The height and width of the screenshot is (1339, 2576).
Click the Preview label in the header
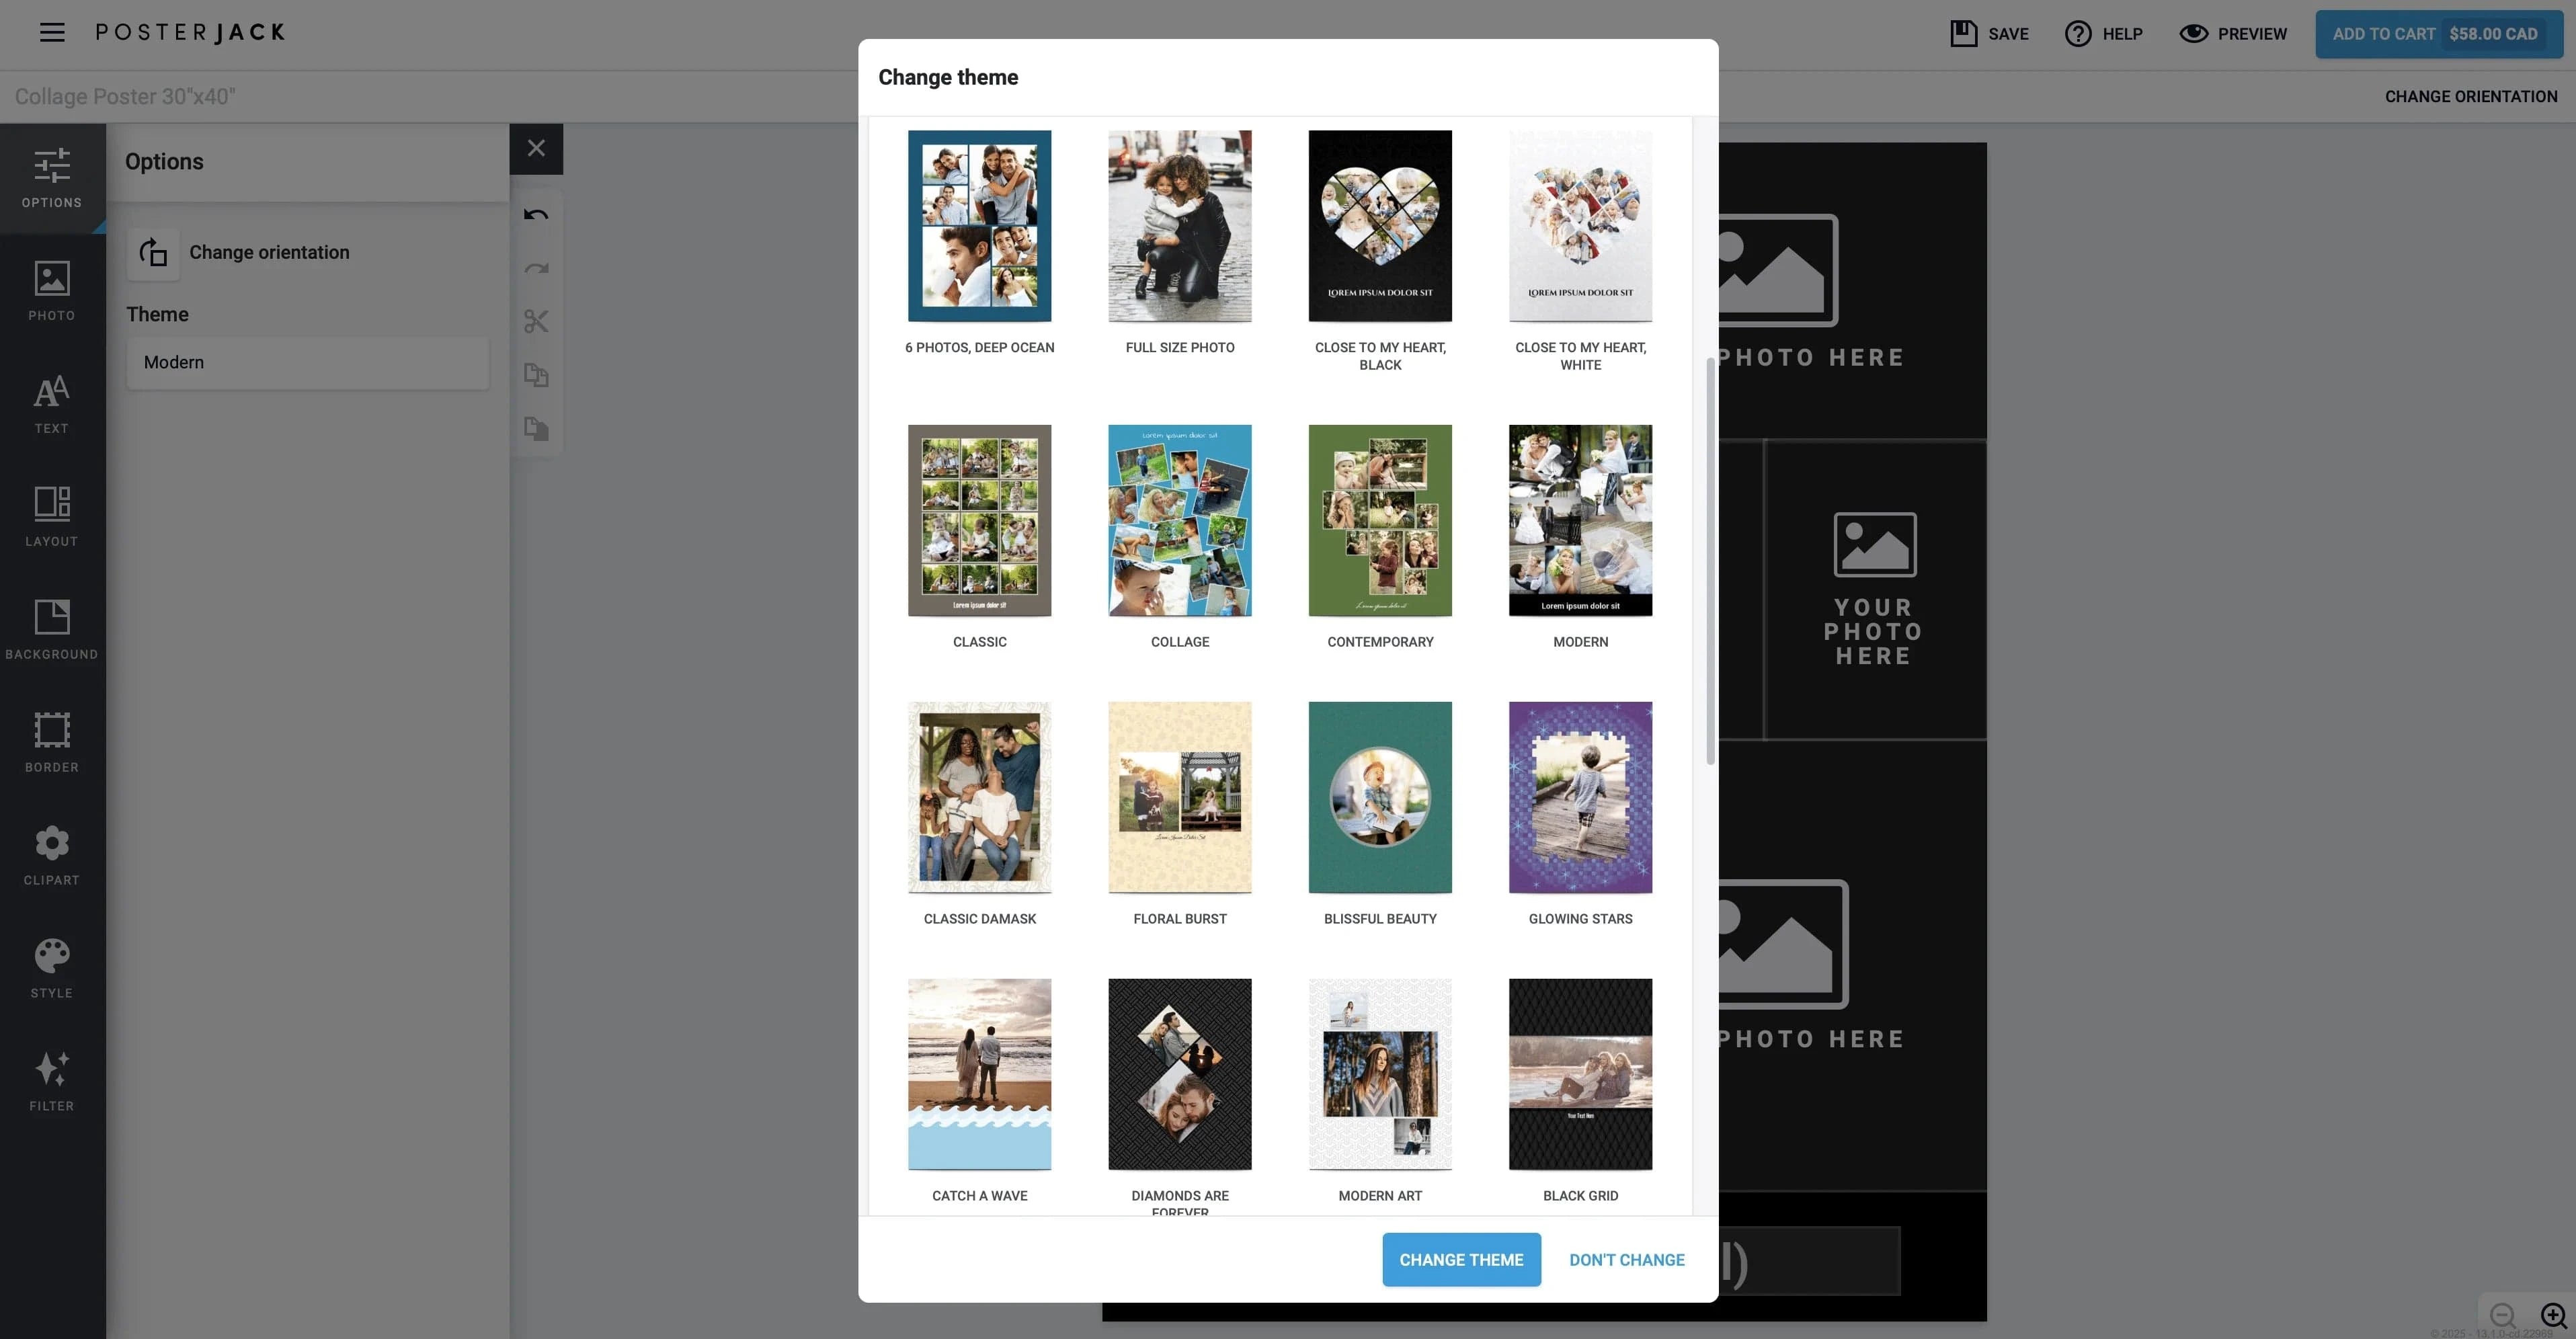(2252, 34)
